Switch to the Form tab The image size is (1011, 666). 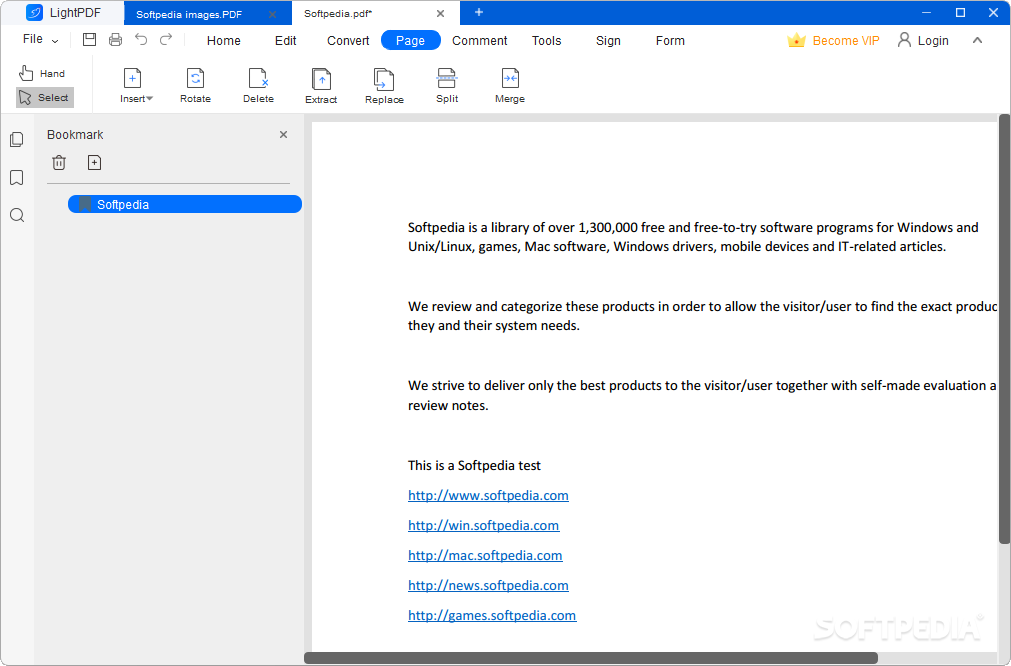[671, 41]
